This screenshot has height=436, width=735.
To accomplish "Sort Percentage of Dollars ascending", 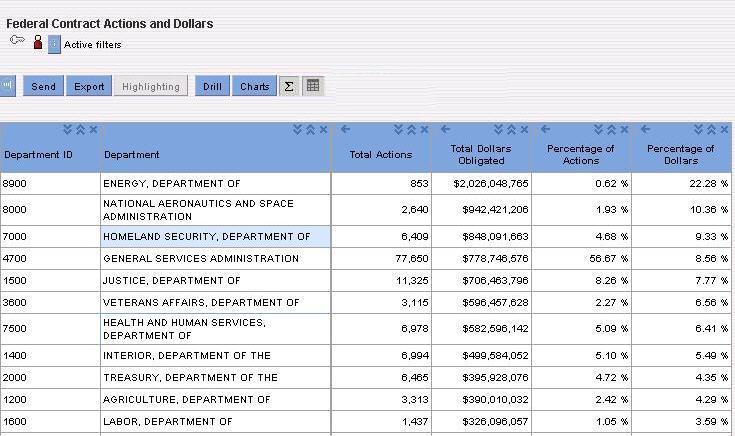I will tap(712, 129).
